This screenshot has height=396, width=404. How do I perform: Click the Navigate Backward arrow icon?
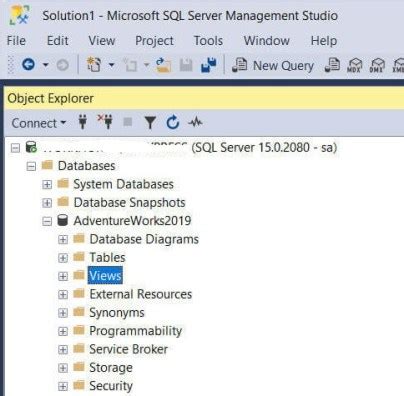[28, 64]
